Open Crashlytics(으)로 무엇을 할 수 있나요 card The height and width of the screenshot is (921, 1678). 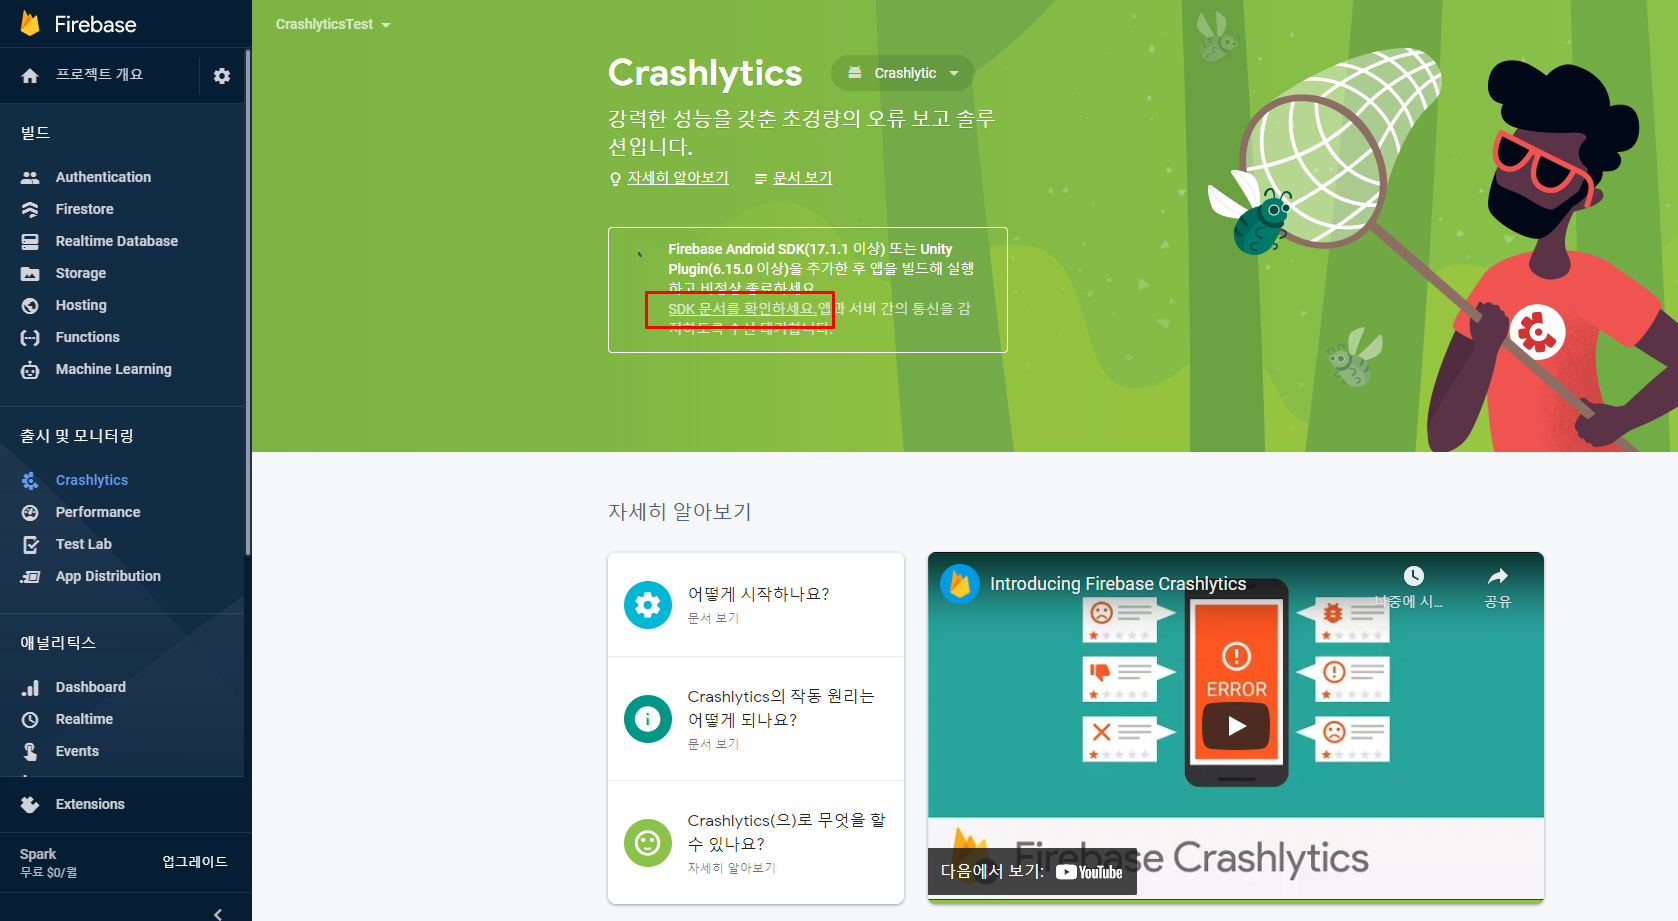click(x=756, y=843)
